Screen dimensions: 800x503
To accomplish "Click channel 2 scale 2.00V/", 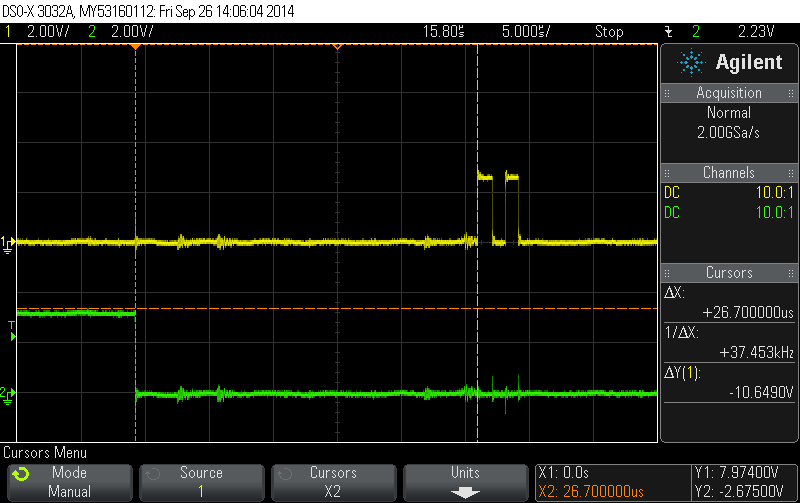I will click(132, 32).
